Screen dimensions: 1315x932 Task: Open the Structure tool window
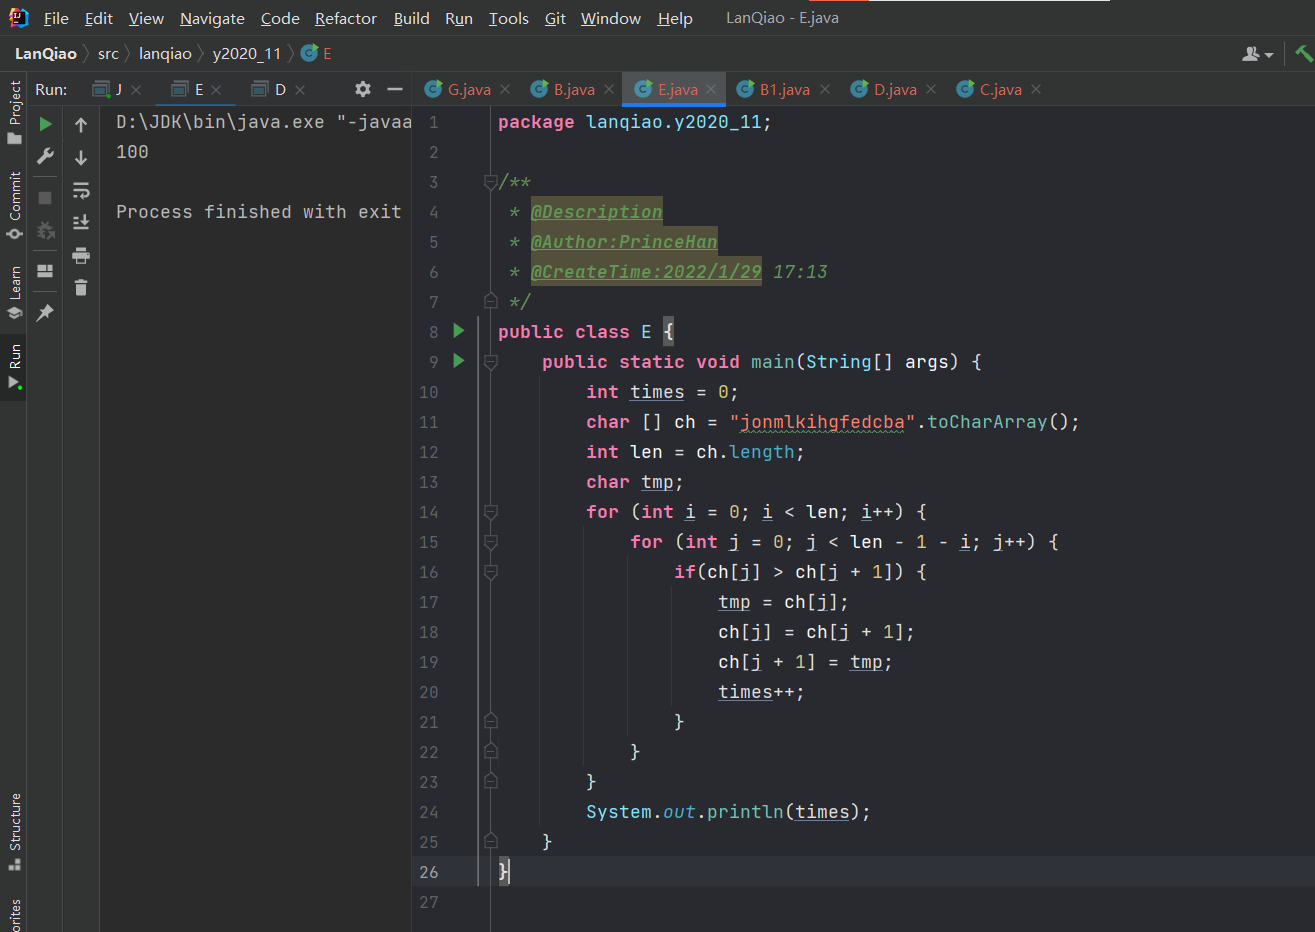[14, 832]
